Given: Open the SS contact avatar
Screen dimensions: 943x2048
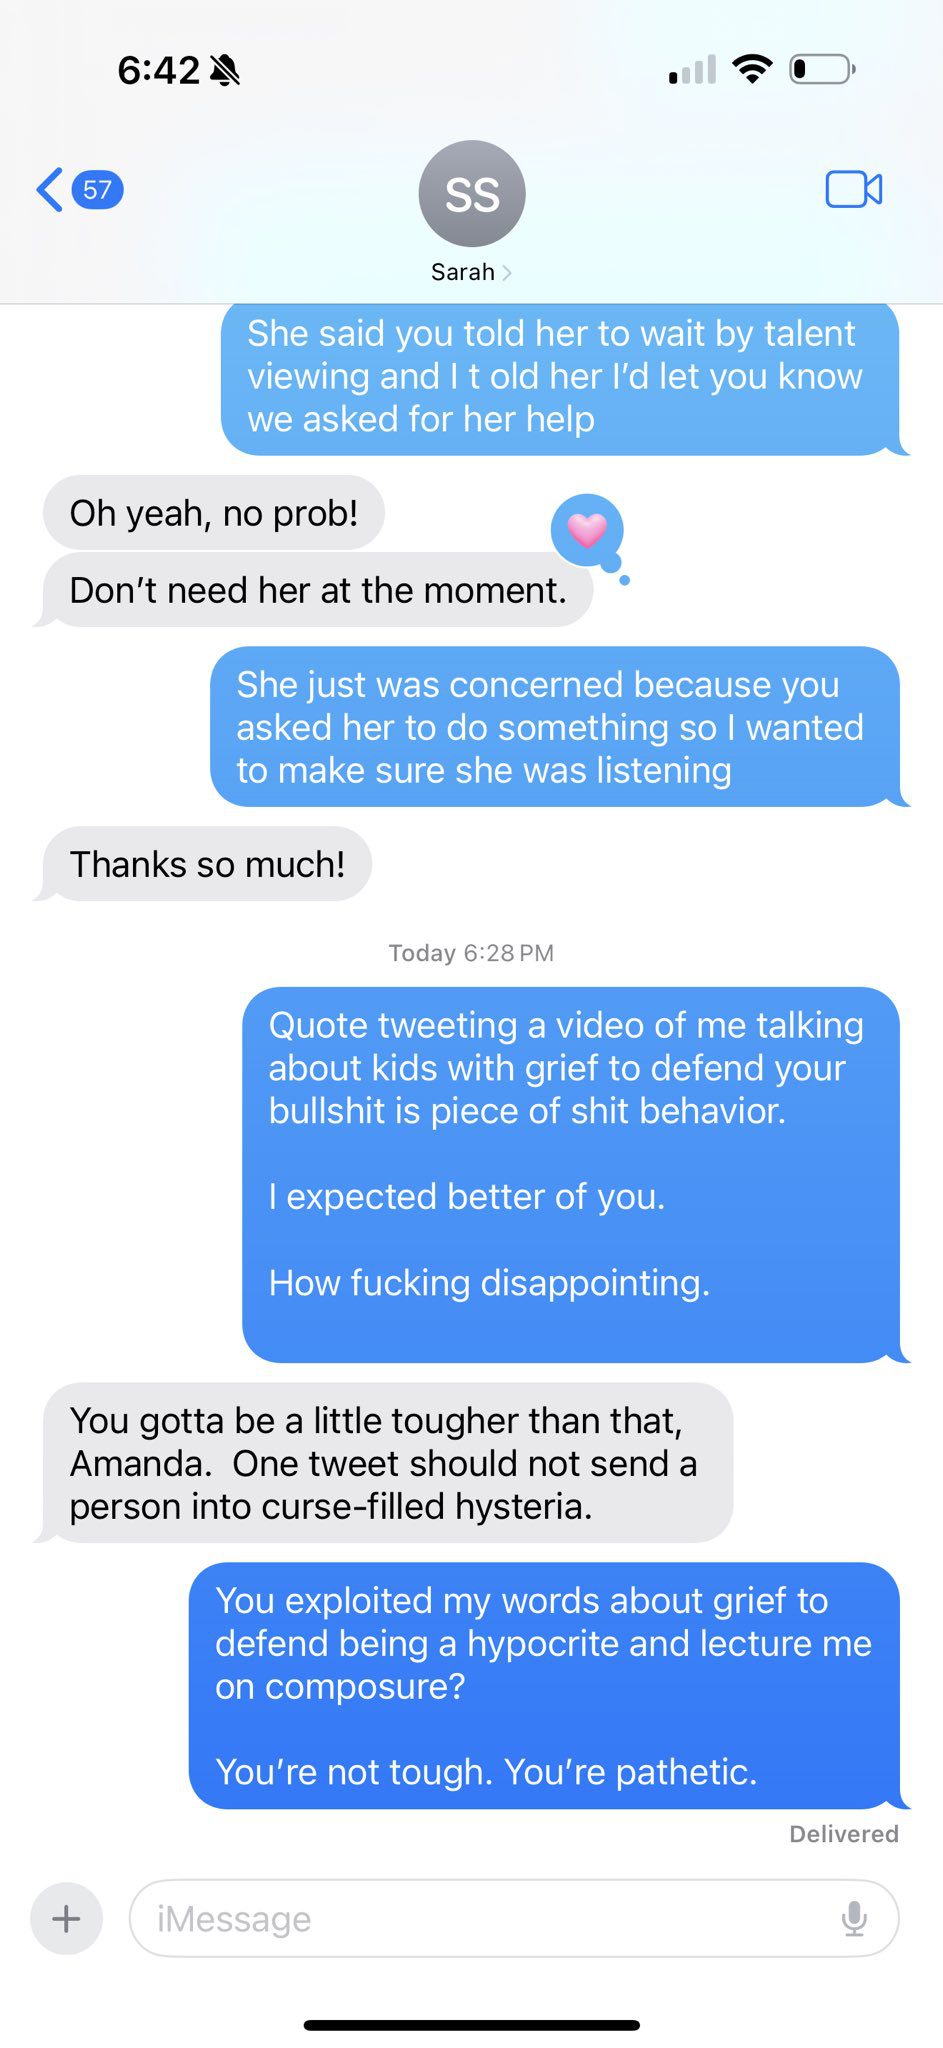Looking at the screenshot, I should 472,193.
